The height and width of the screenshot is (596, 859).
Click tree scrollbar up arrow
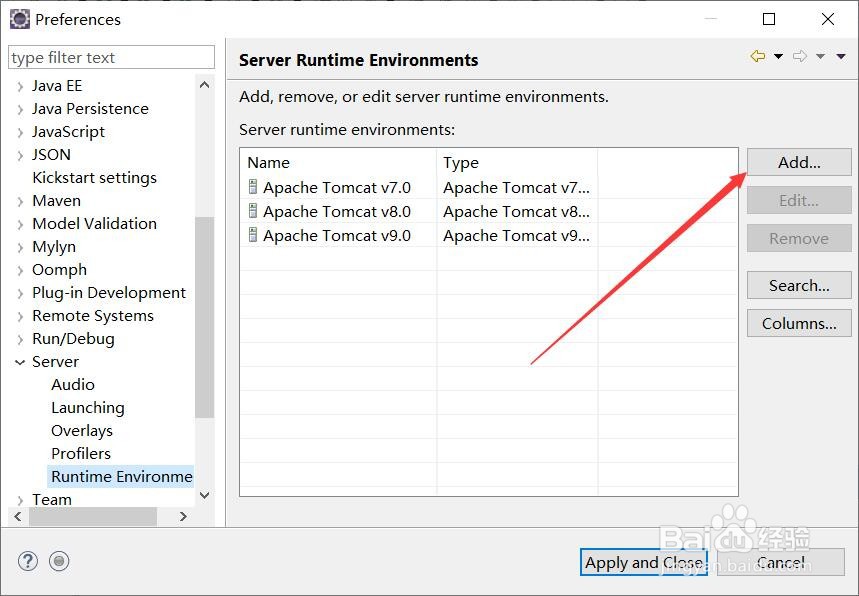point(204,84)
